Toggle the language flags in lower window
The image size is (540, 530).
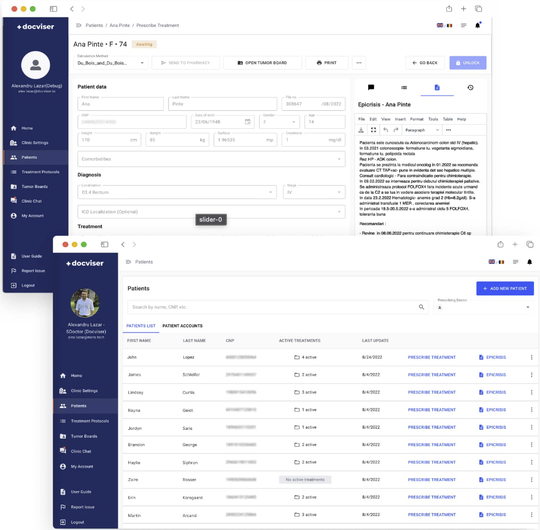pyautogui.click(x=496, y=262)
